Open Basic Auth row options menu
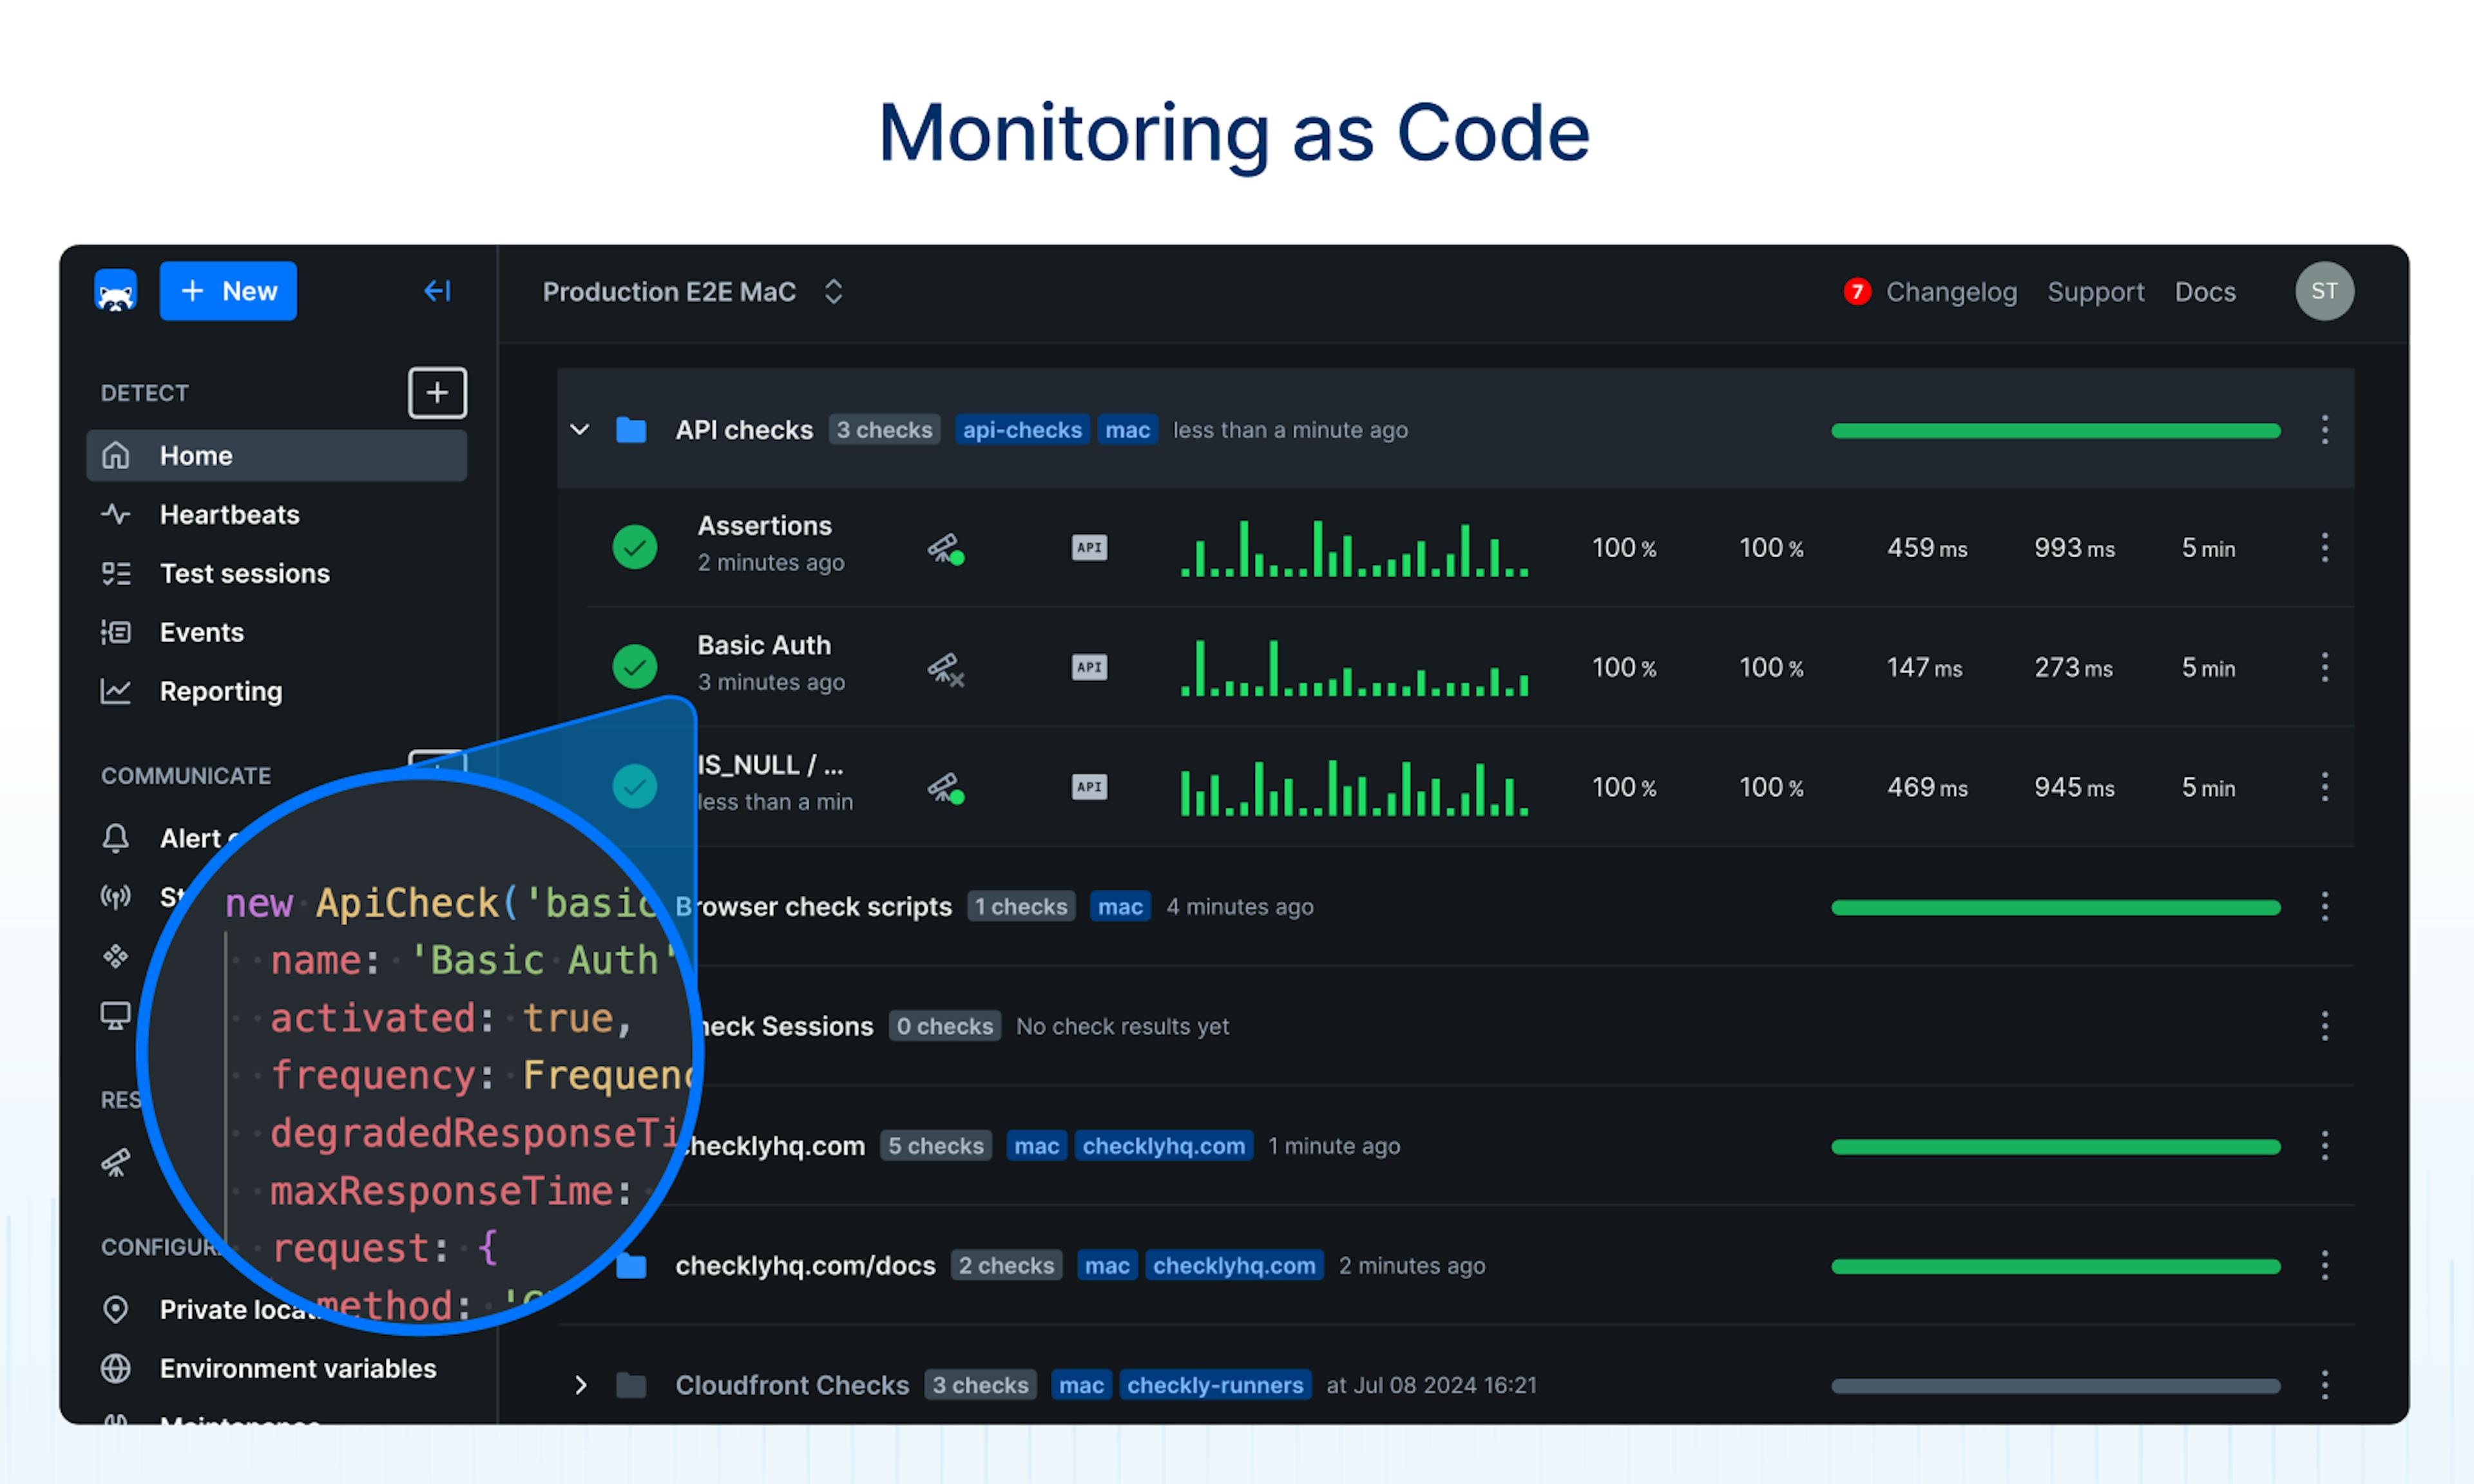The width and height of the screenshot is (2474, 1484). click(2324, 667)
